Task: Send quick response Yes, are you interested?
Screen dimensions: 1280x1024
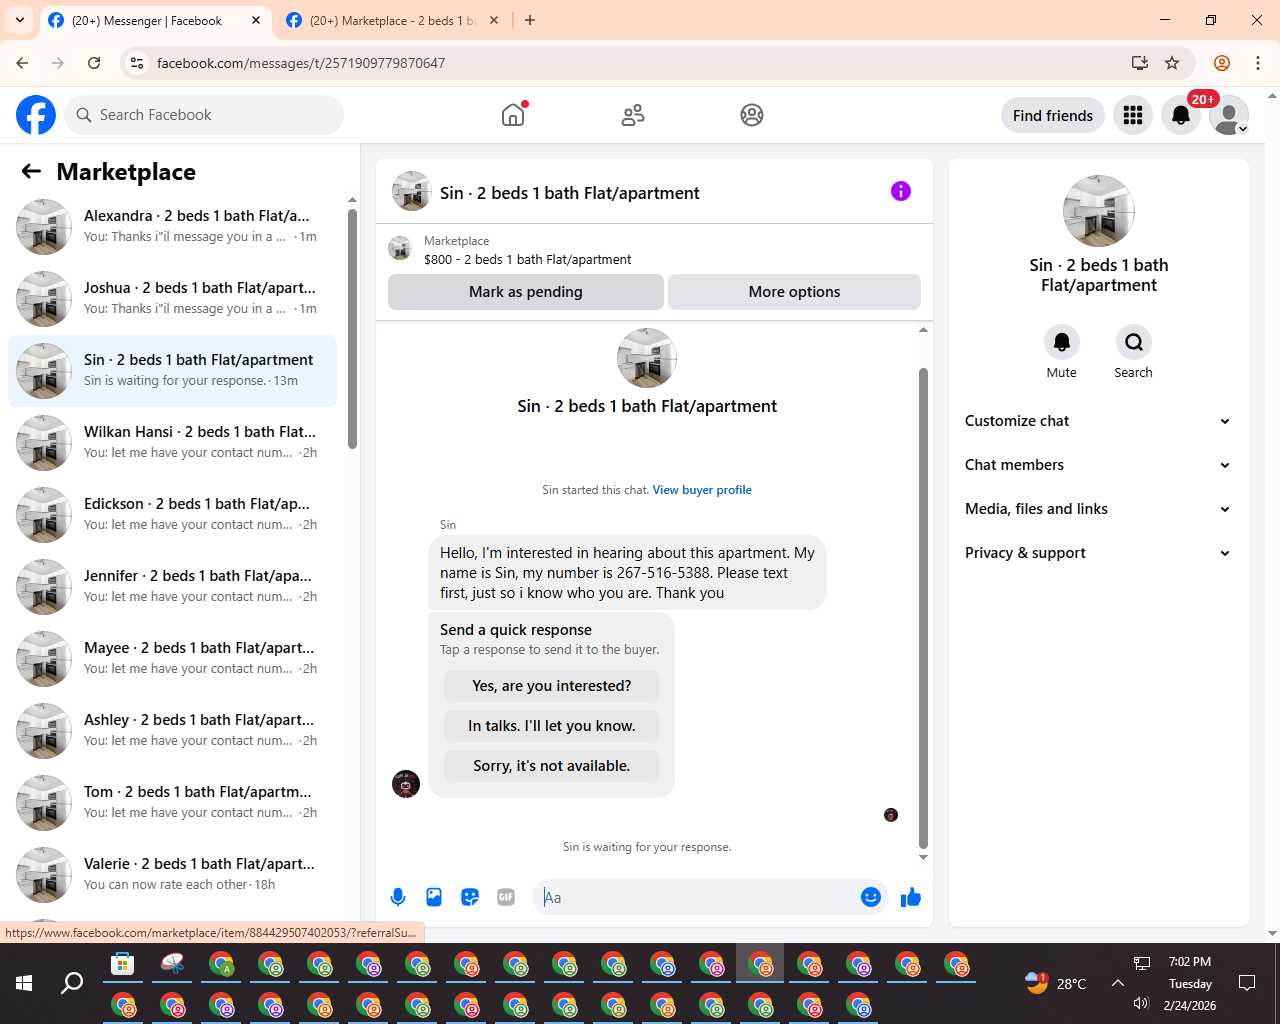Action: click(552, 686)
